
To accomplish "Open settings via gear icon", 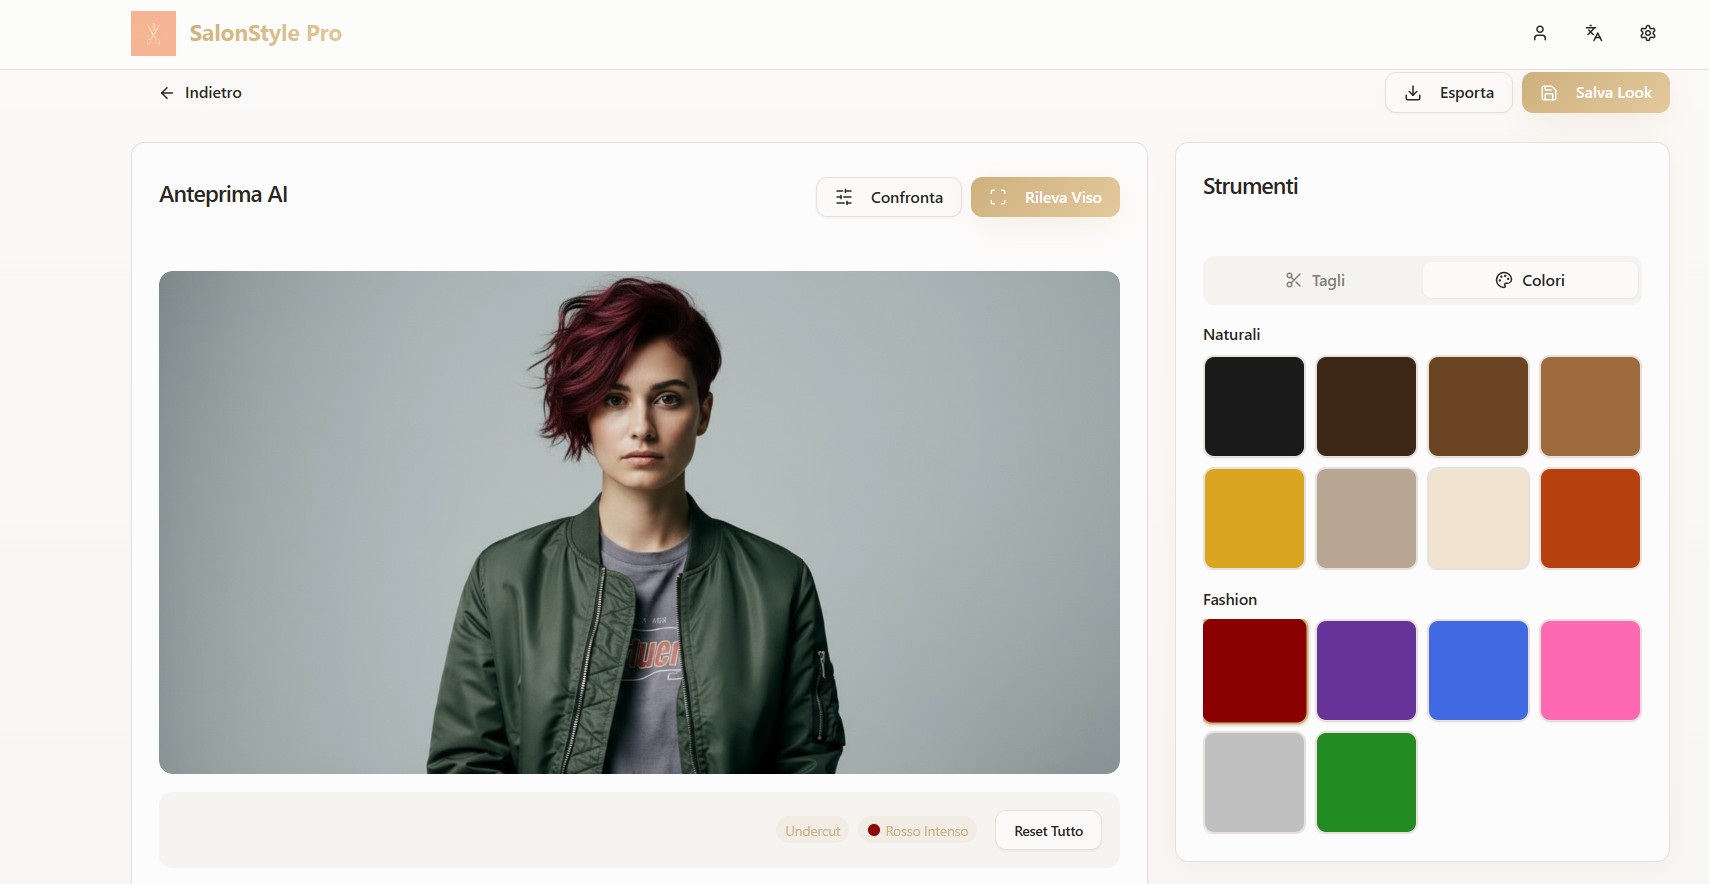I will [x=1647, y=33].
